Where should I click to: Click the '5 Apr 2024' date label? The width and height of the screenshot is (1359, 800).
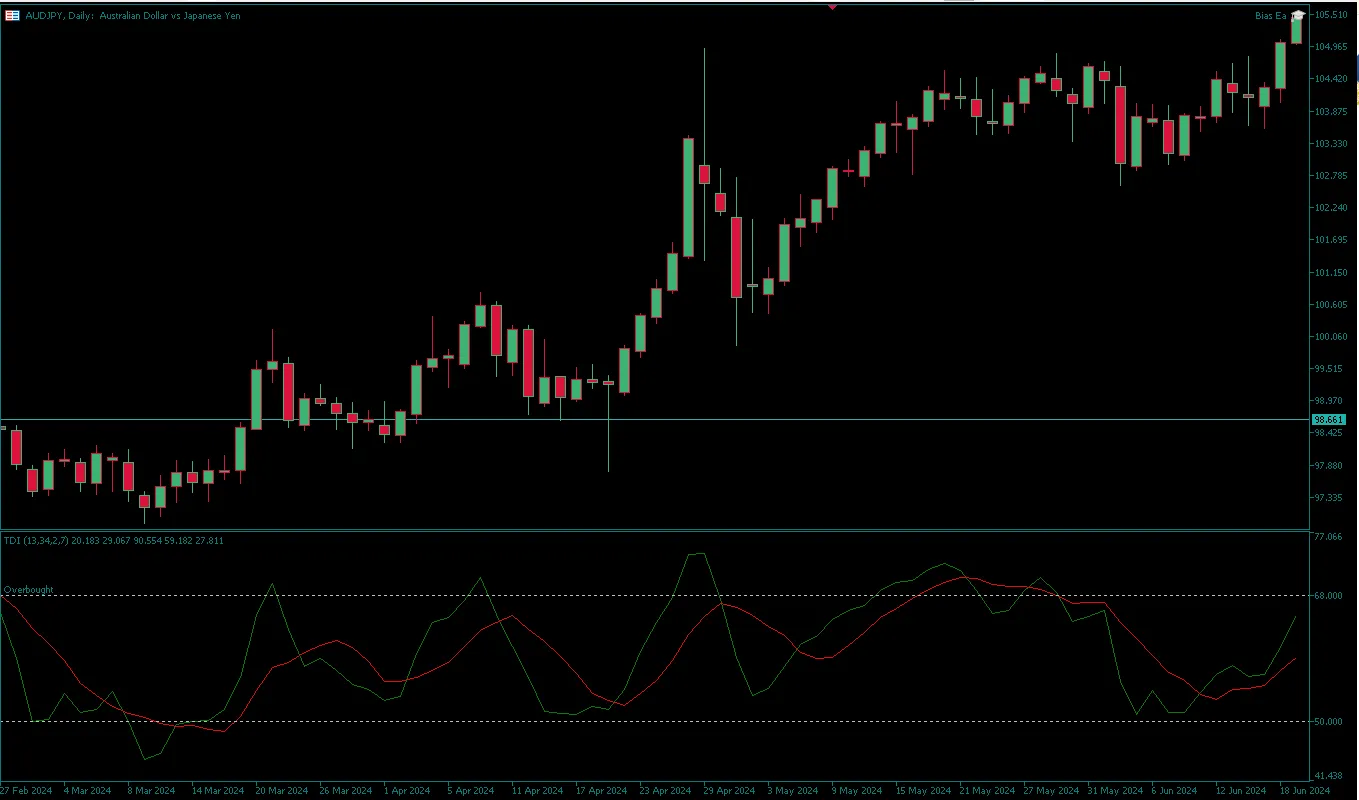pyautogui.click(x=471, y=791)
